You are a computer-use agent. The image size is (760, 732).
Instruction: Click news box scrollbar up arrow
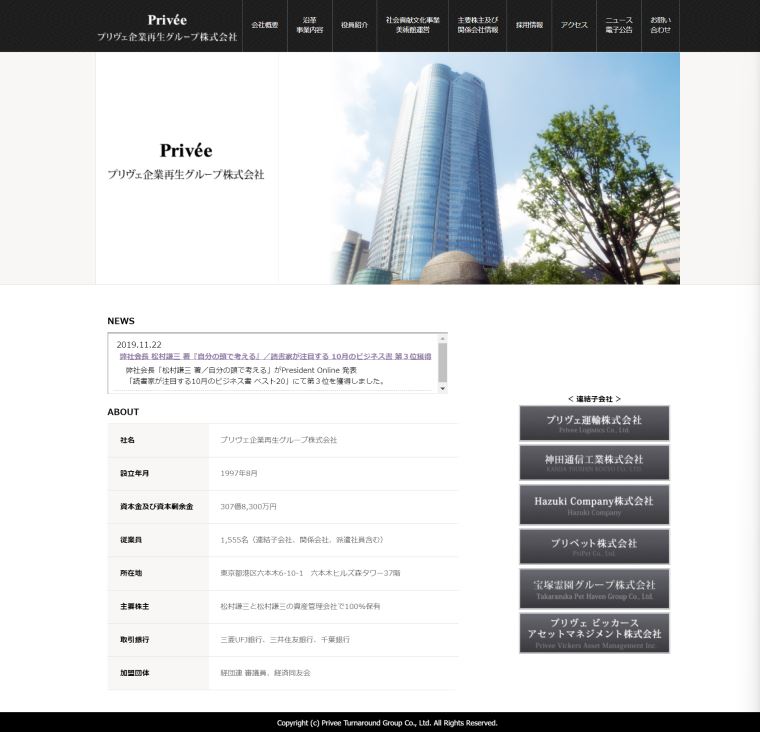[442, 338]
